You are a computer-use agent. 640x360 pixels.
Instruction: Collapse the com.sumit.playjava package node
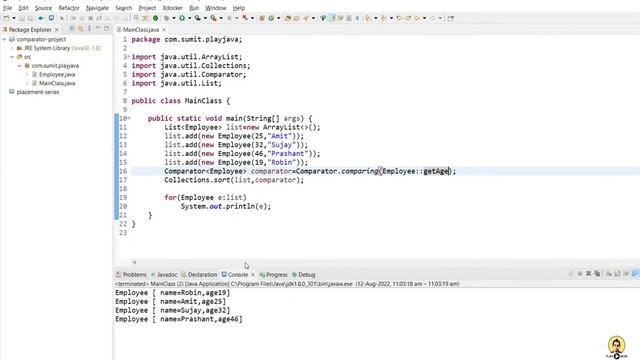click(20, 66)
